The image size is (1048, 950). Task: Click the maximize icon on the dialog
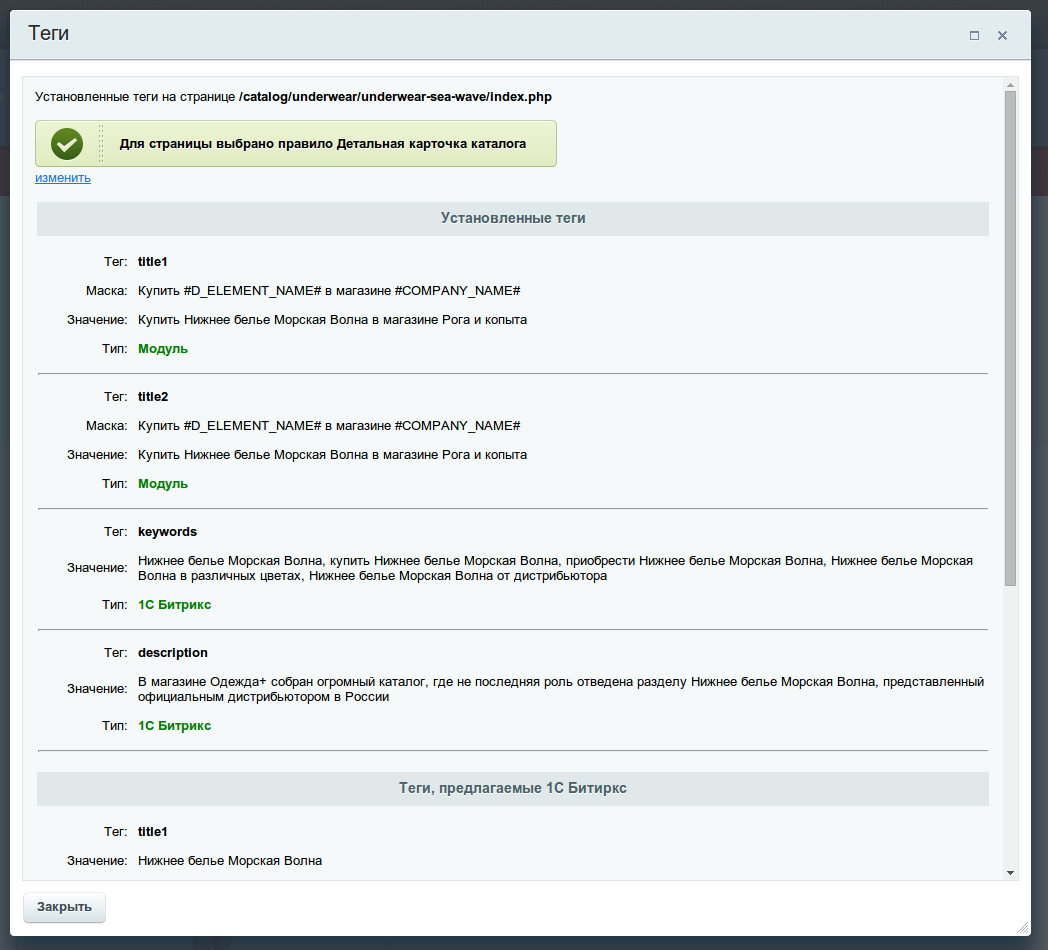(x=973, y=34)
